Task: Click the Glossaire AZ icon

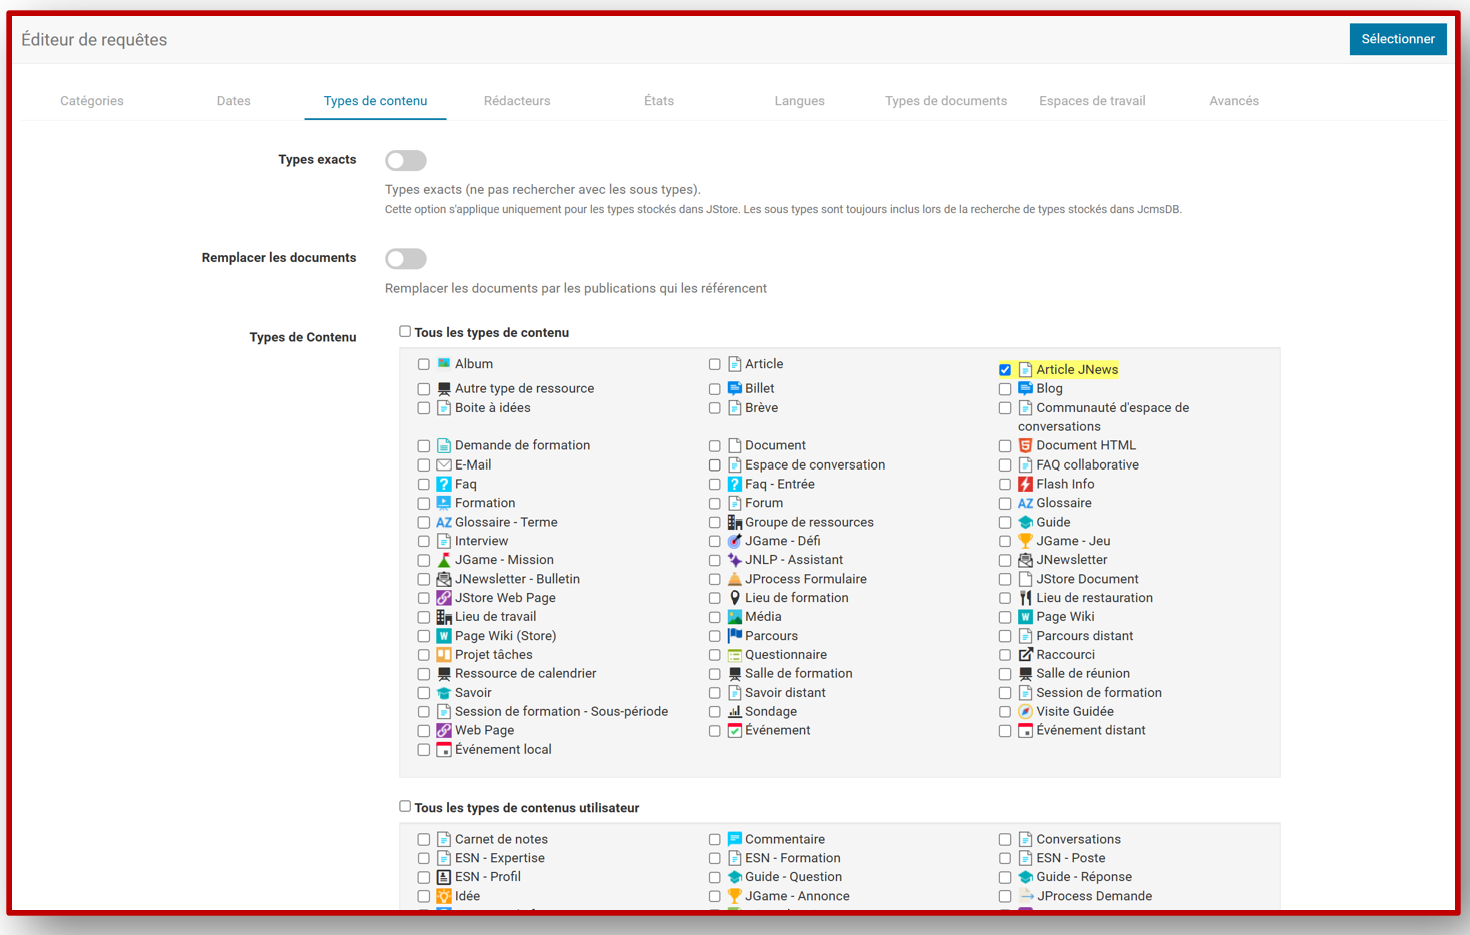Action: click(x=1025, y=503)
